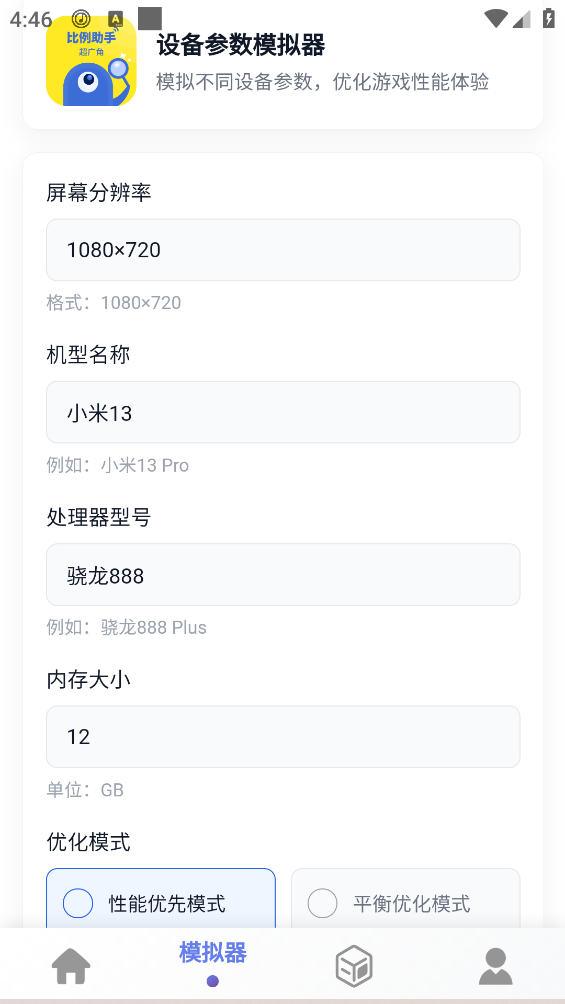Select the 平衡优化模式 radio option
This screenshot has width=565, height=1004.
pos(405,898)
